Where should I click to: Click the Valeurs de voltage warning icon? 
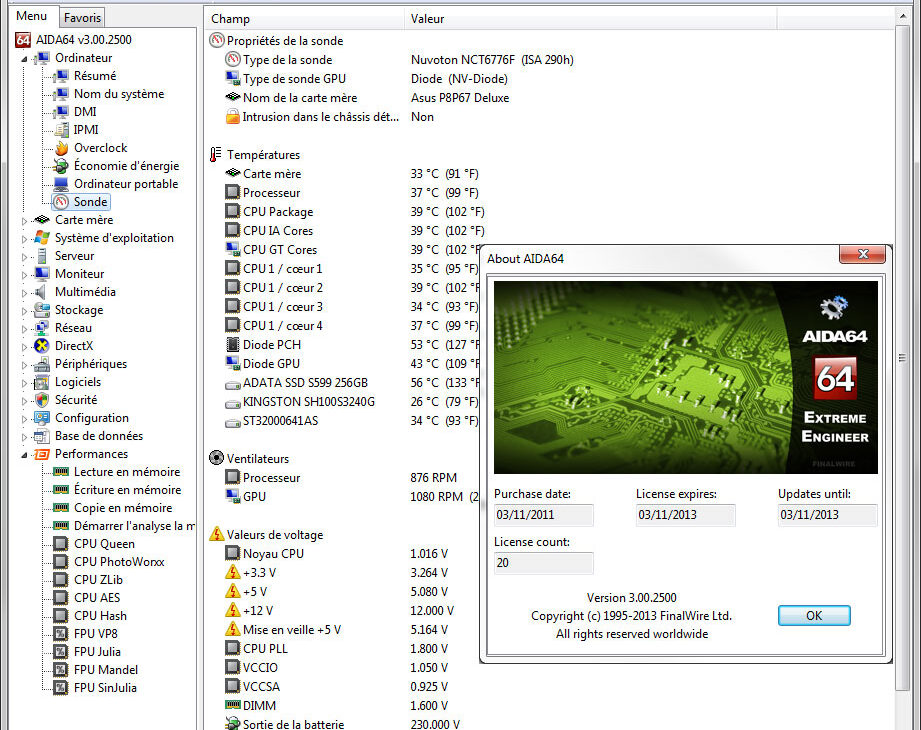click(x=216, y=535)
